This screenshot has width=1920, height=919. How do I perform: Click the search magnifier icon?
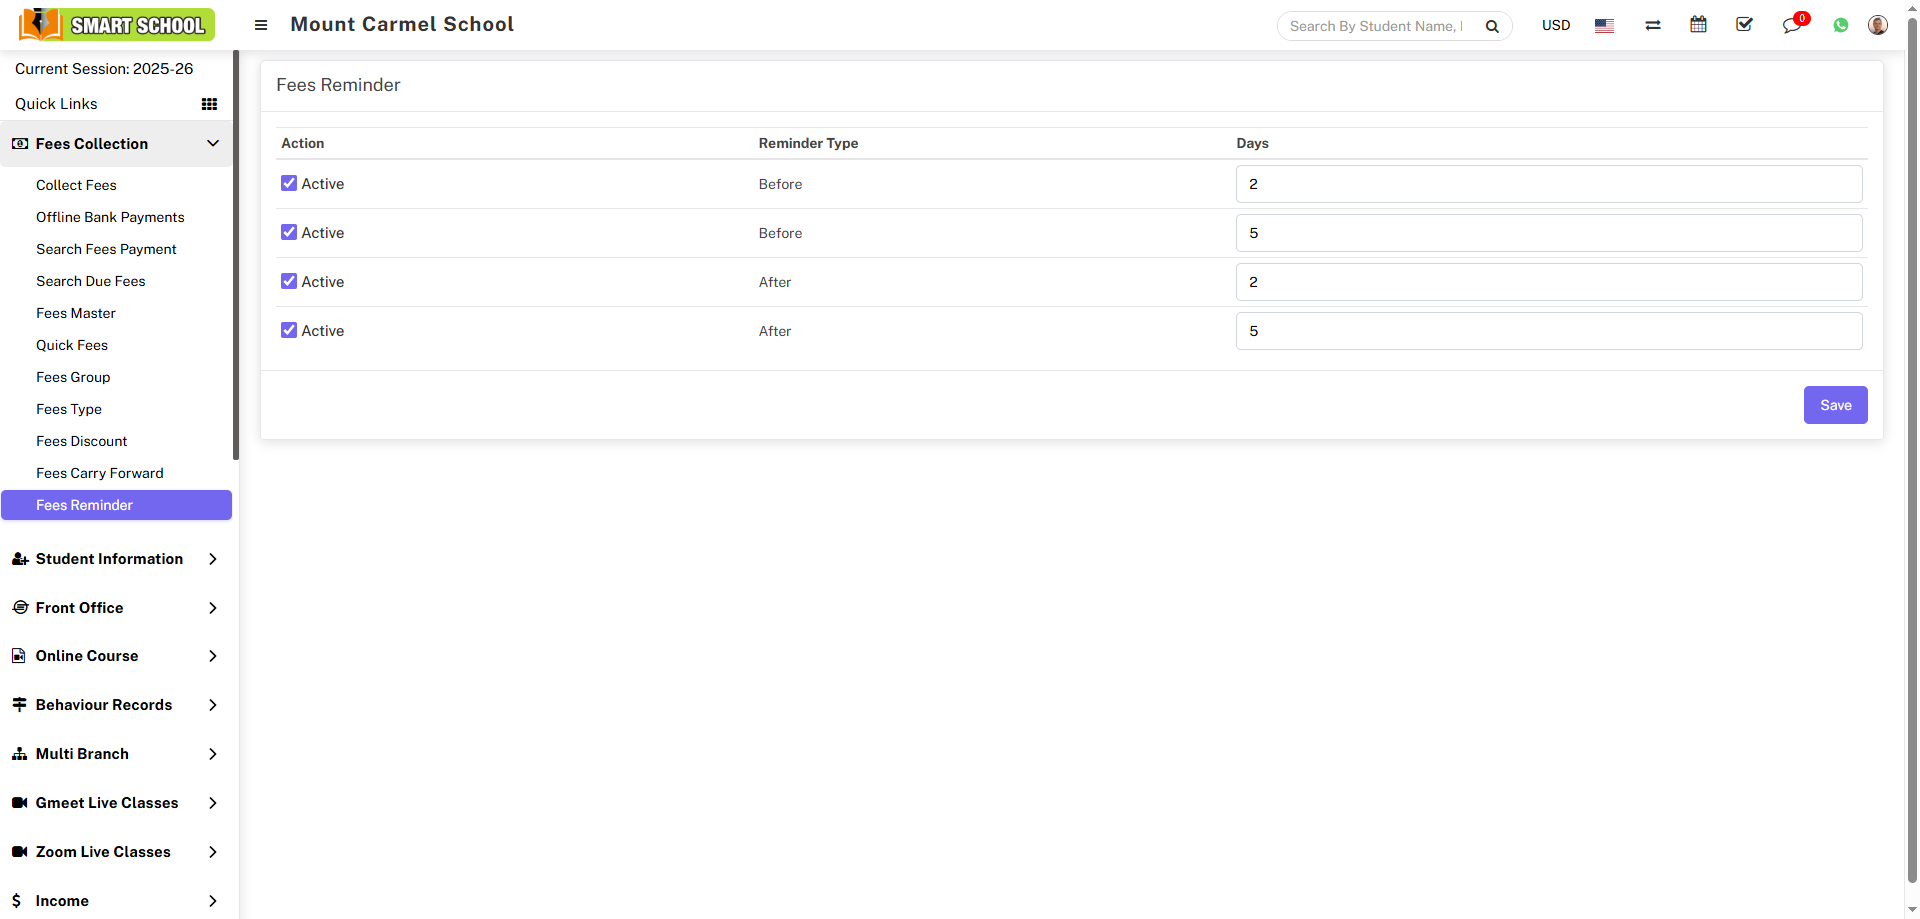coord(1492,26)
